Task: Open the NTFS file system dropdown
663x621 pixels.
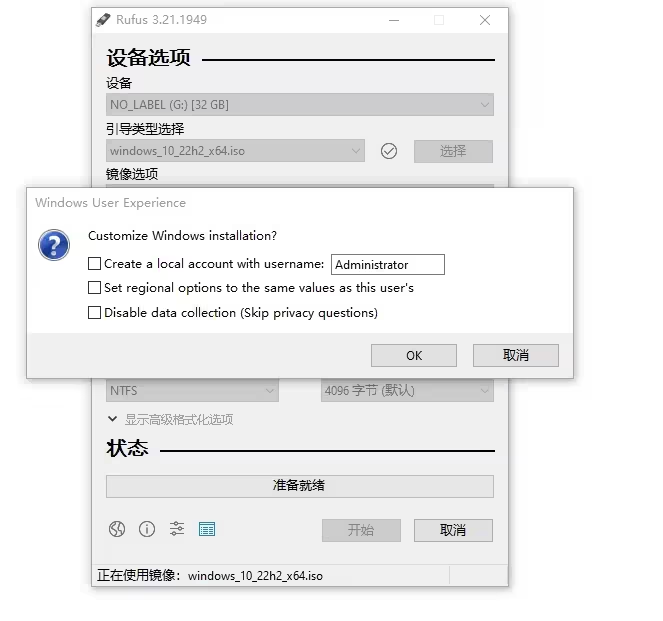Action: click(192, 390)
